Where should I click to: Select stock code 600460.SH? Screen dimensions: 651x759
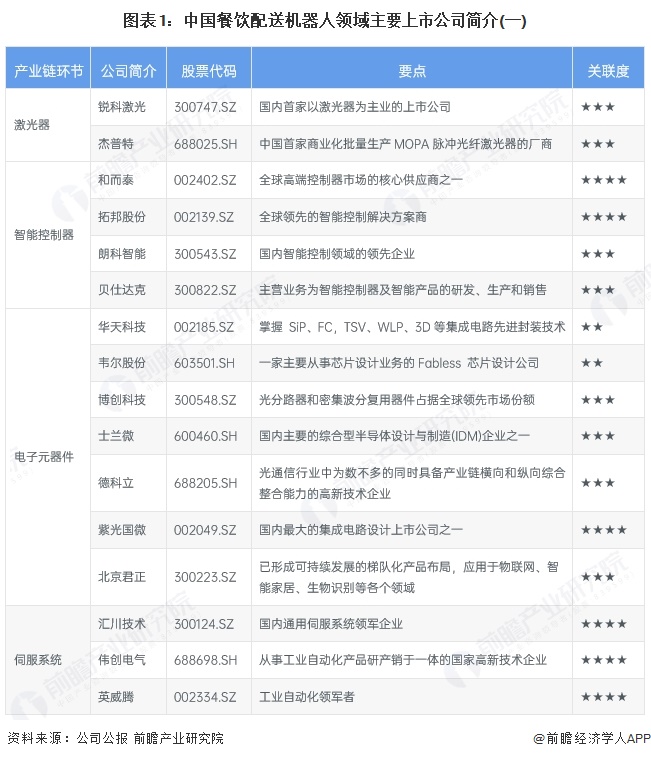(206, 436)
